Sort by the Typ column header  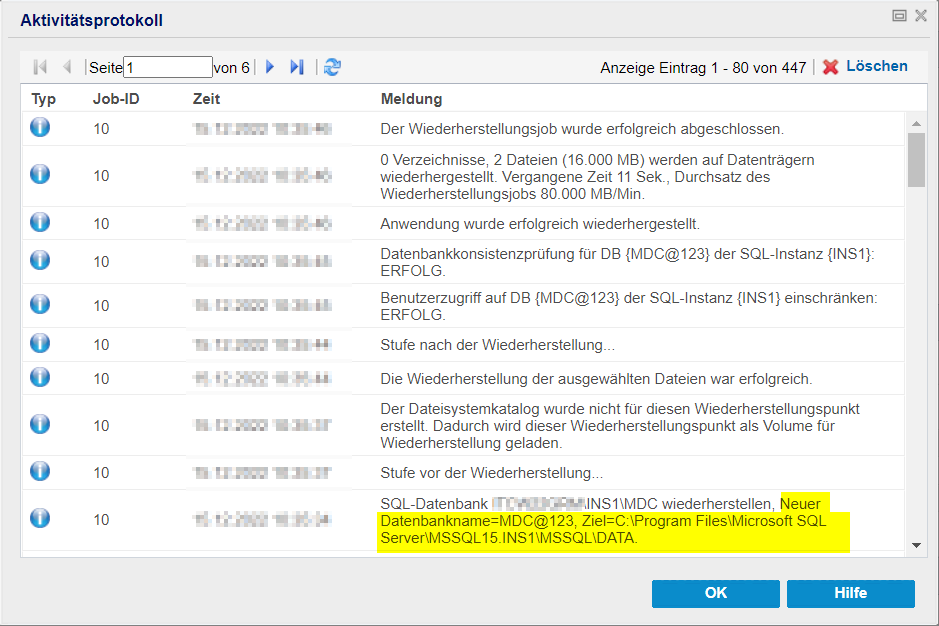[x=44, y=99]
